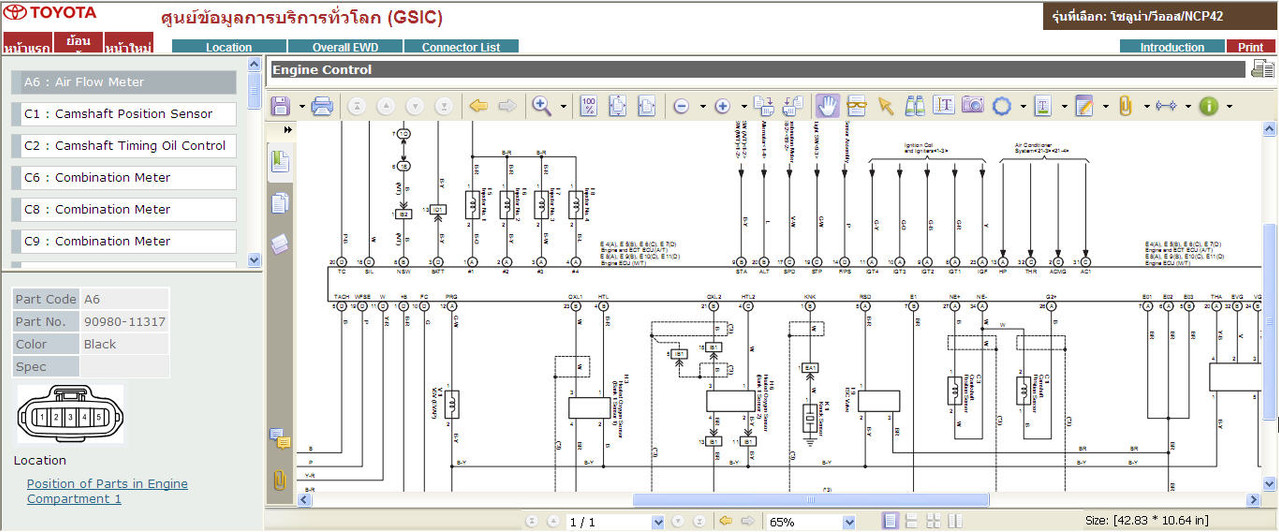The width and height of the screenshot is (1279, 532).
Task: Switch to single page layout icon
Action: [891, 521]
